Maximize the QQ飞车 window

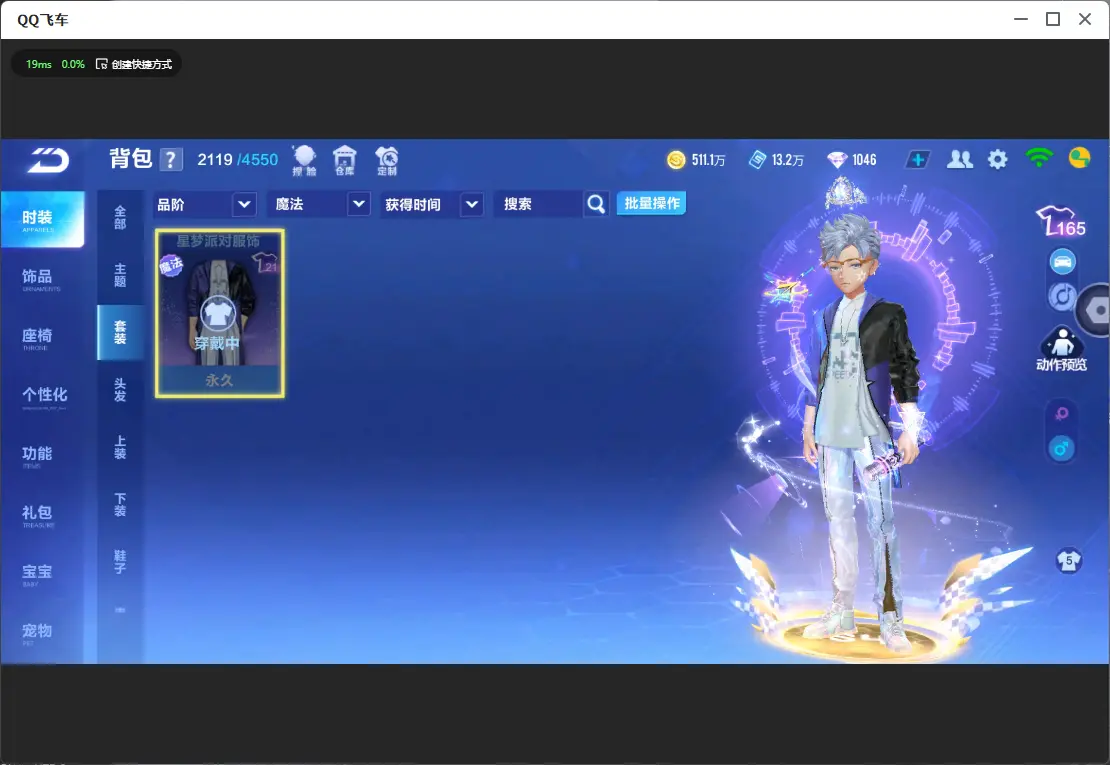point(1053,19)
